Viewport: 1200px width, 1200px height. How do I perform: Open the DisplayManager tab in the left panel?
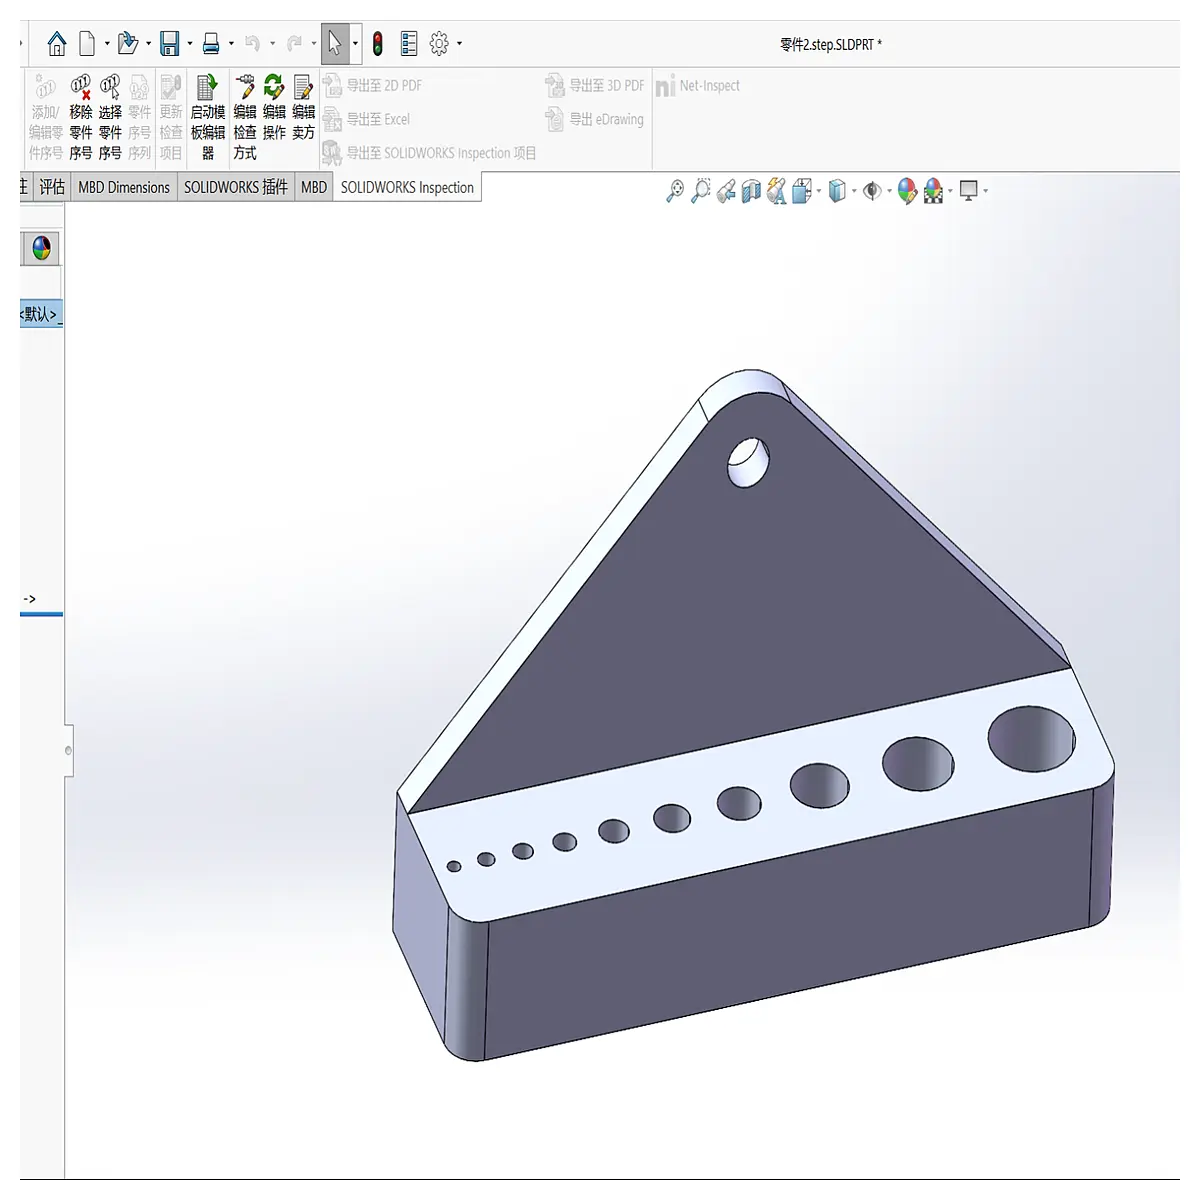tap(41, 248)
